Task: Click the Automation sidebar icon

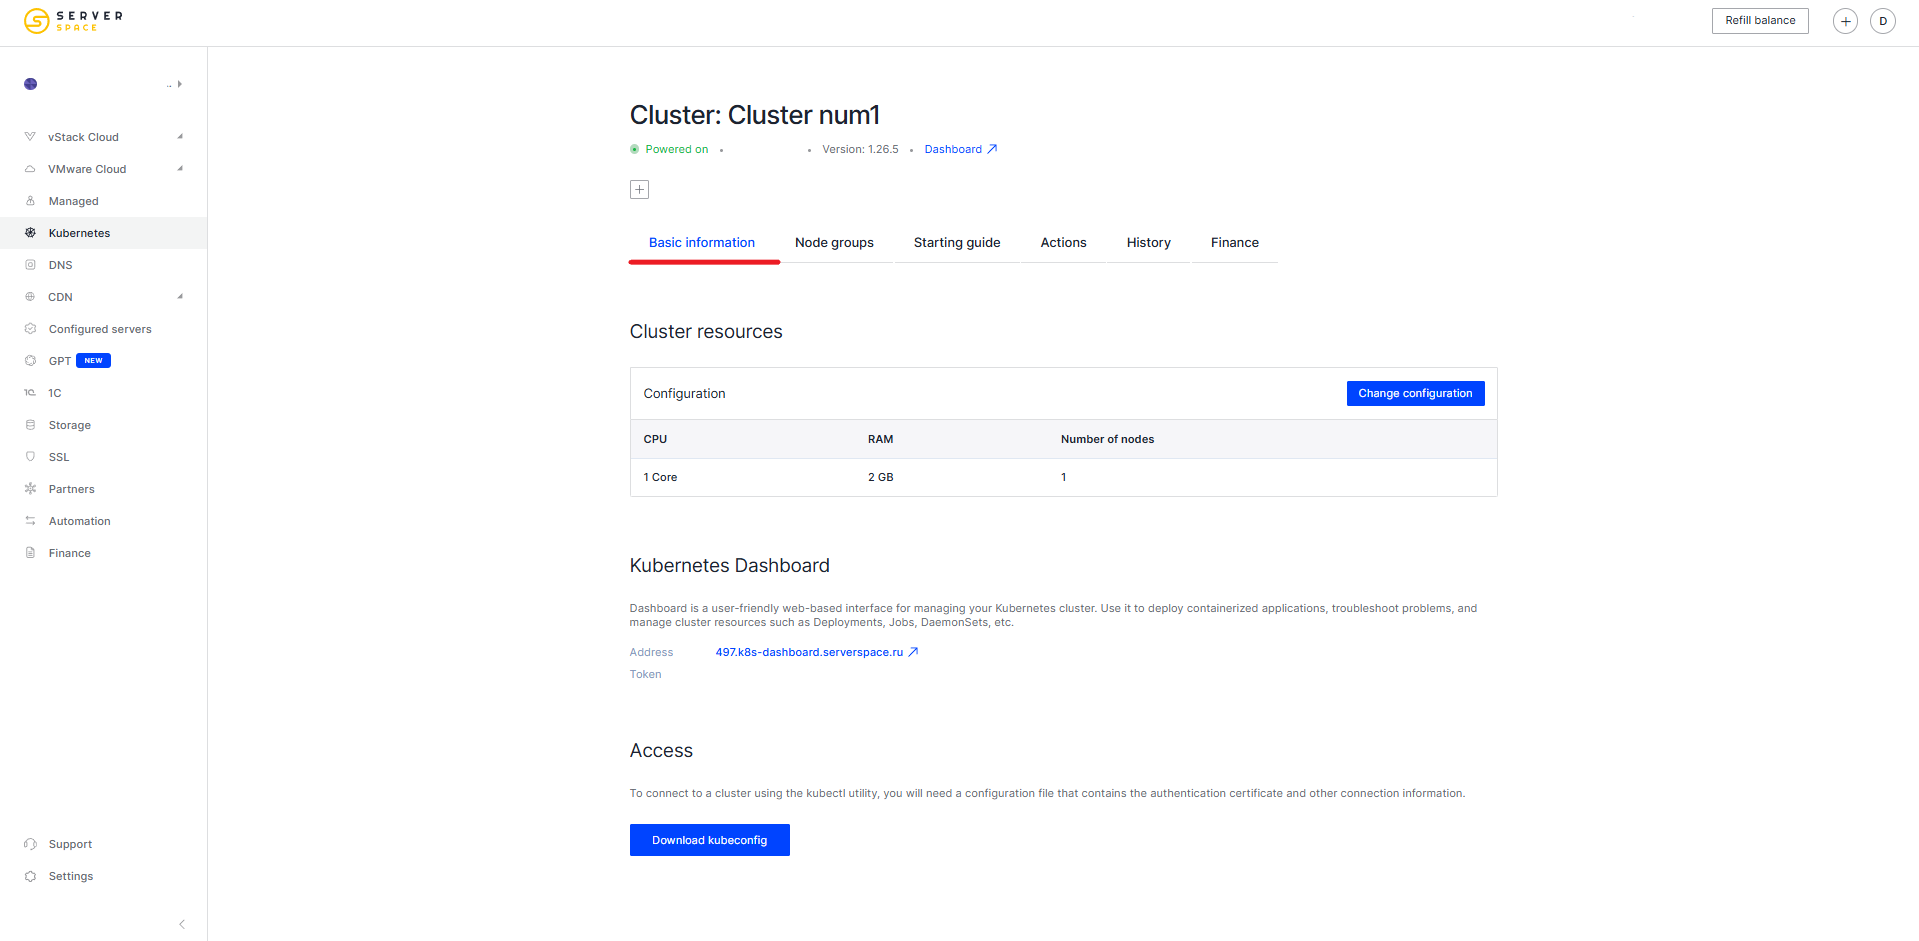Action: coord(30,521)
